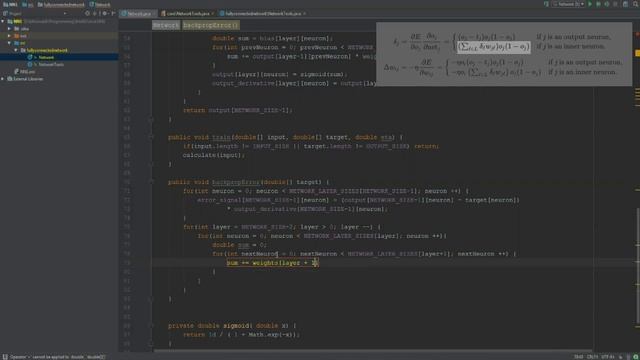Toggle fold marker at backpropError method

(150, 182)
